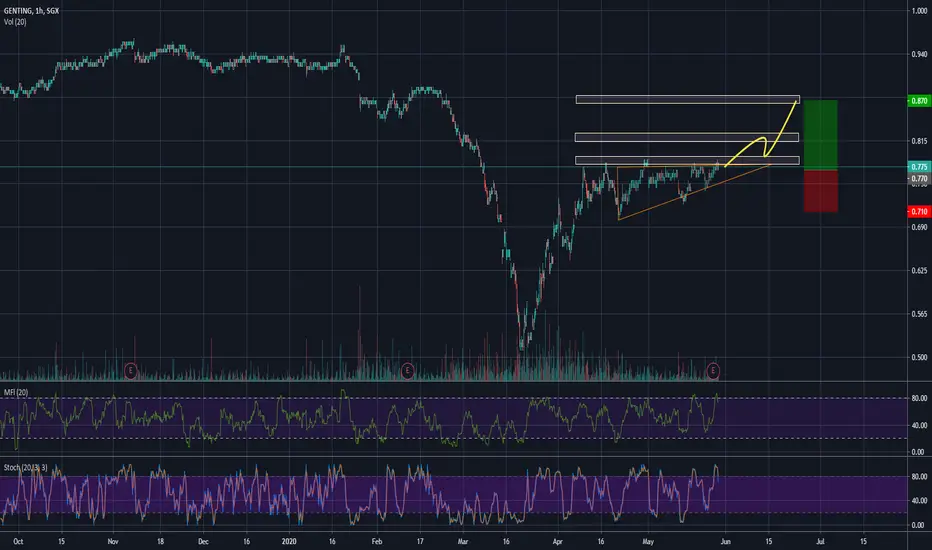Image resolution: width=932 pixels, height=550 pixels.
Task: Select the Stoch (20, 3, 3) indicator label
Action: pos(26,468)
